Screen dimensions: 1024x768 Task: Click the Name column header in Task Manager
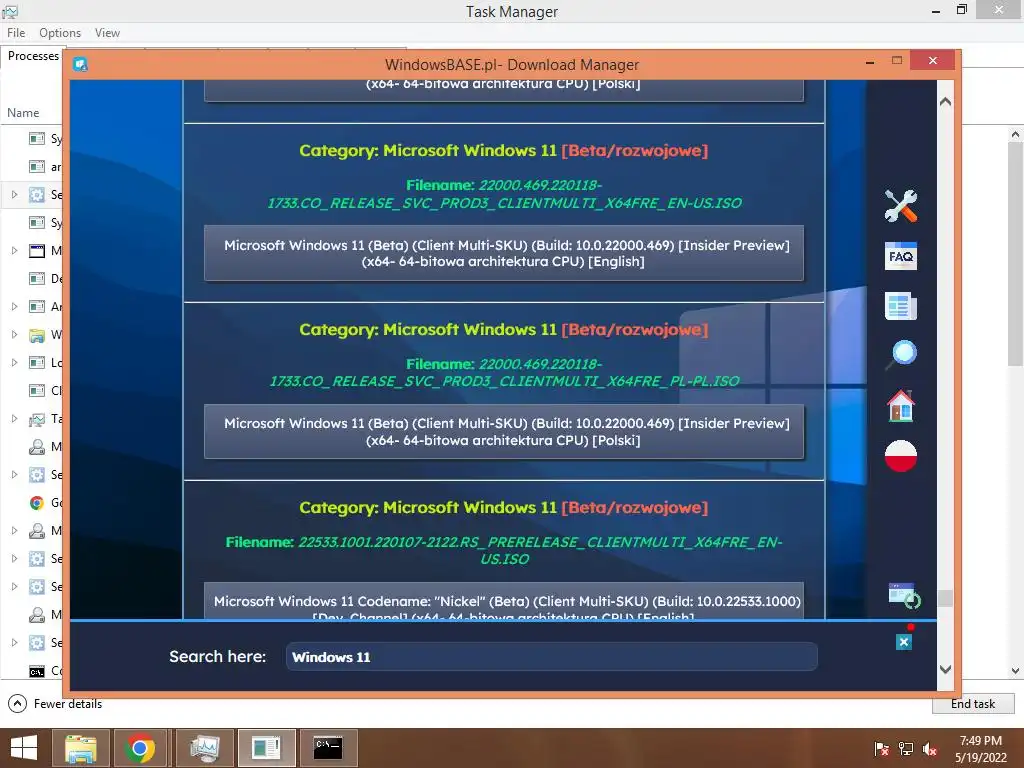coord(24,113)
